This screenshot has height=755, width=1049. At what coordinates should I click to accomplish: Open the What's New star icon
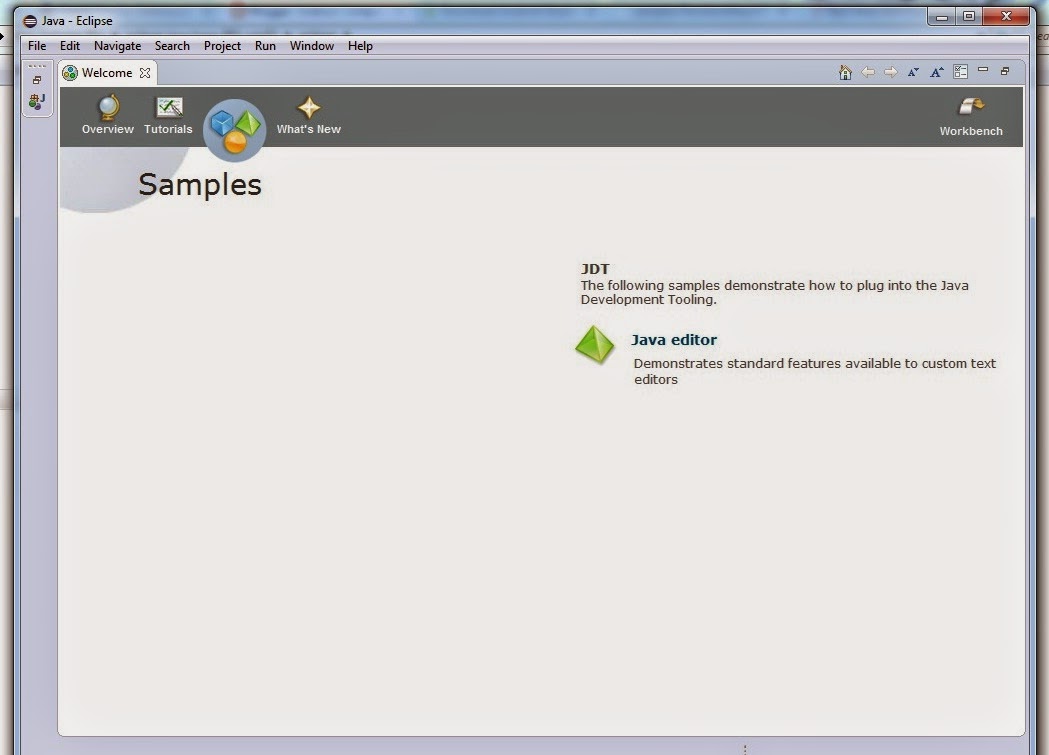point(308,108)
